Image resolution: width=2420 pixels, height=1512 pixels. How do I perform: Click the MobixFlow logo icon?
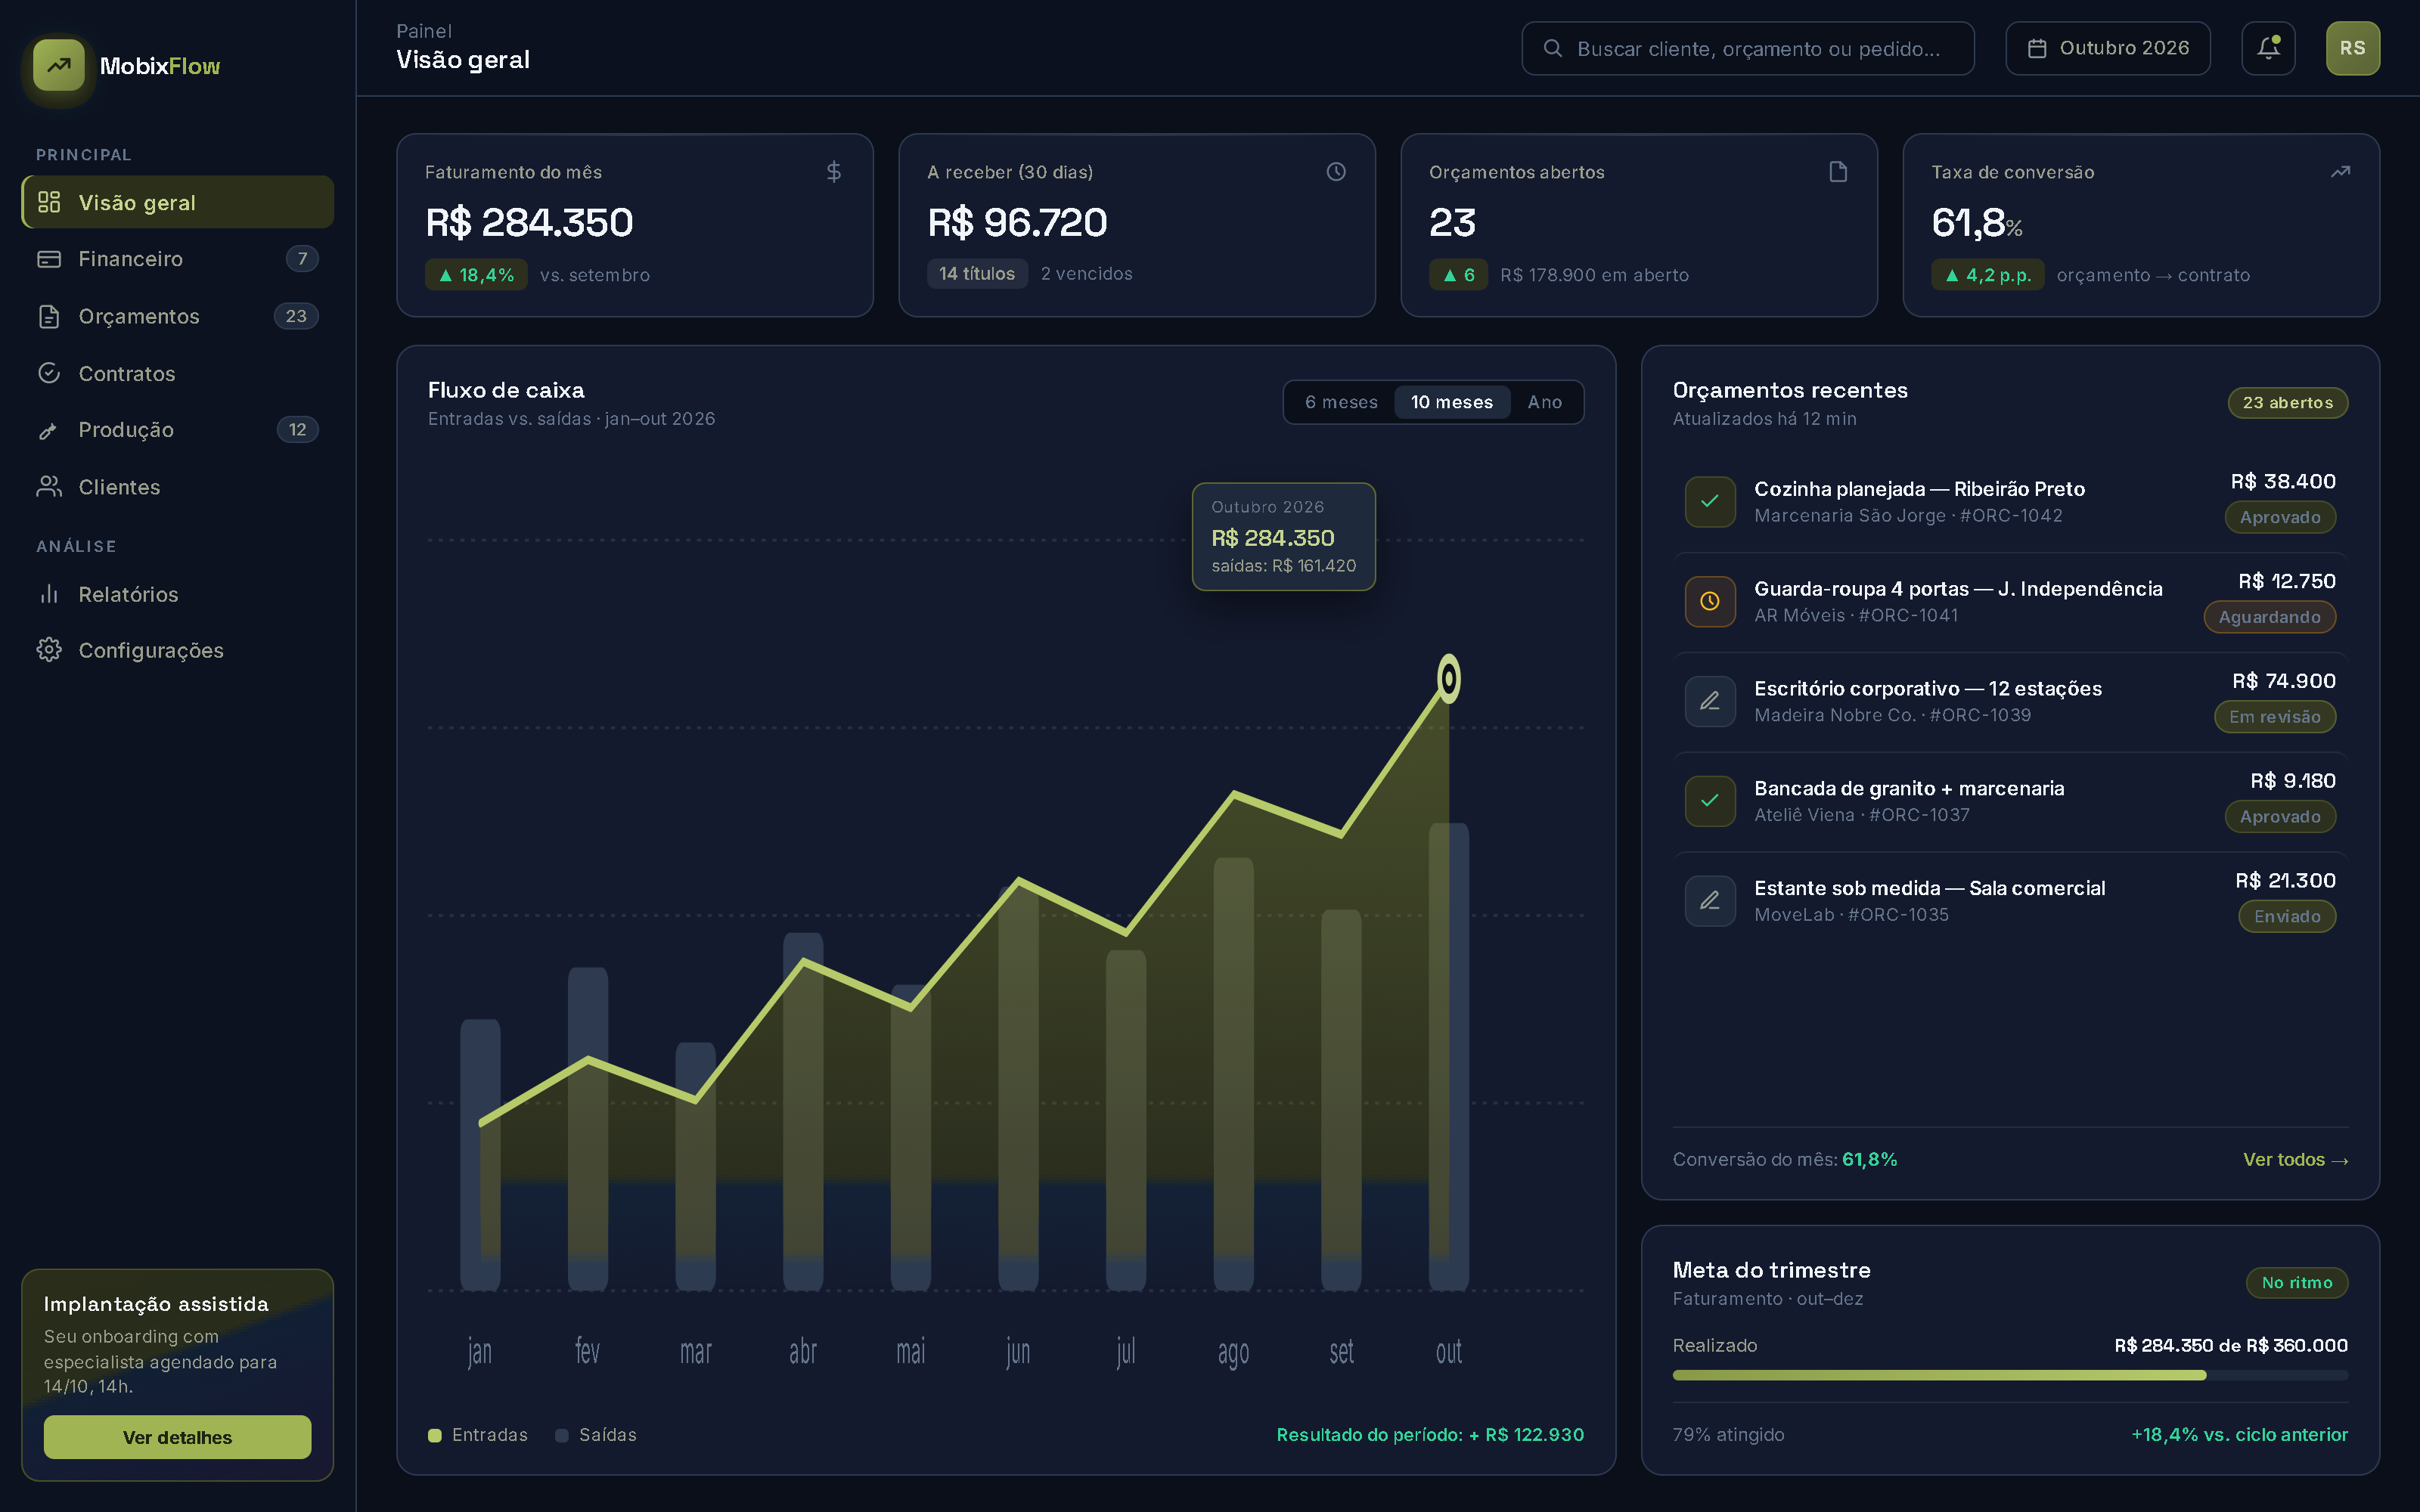[x=59, y=66]
